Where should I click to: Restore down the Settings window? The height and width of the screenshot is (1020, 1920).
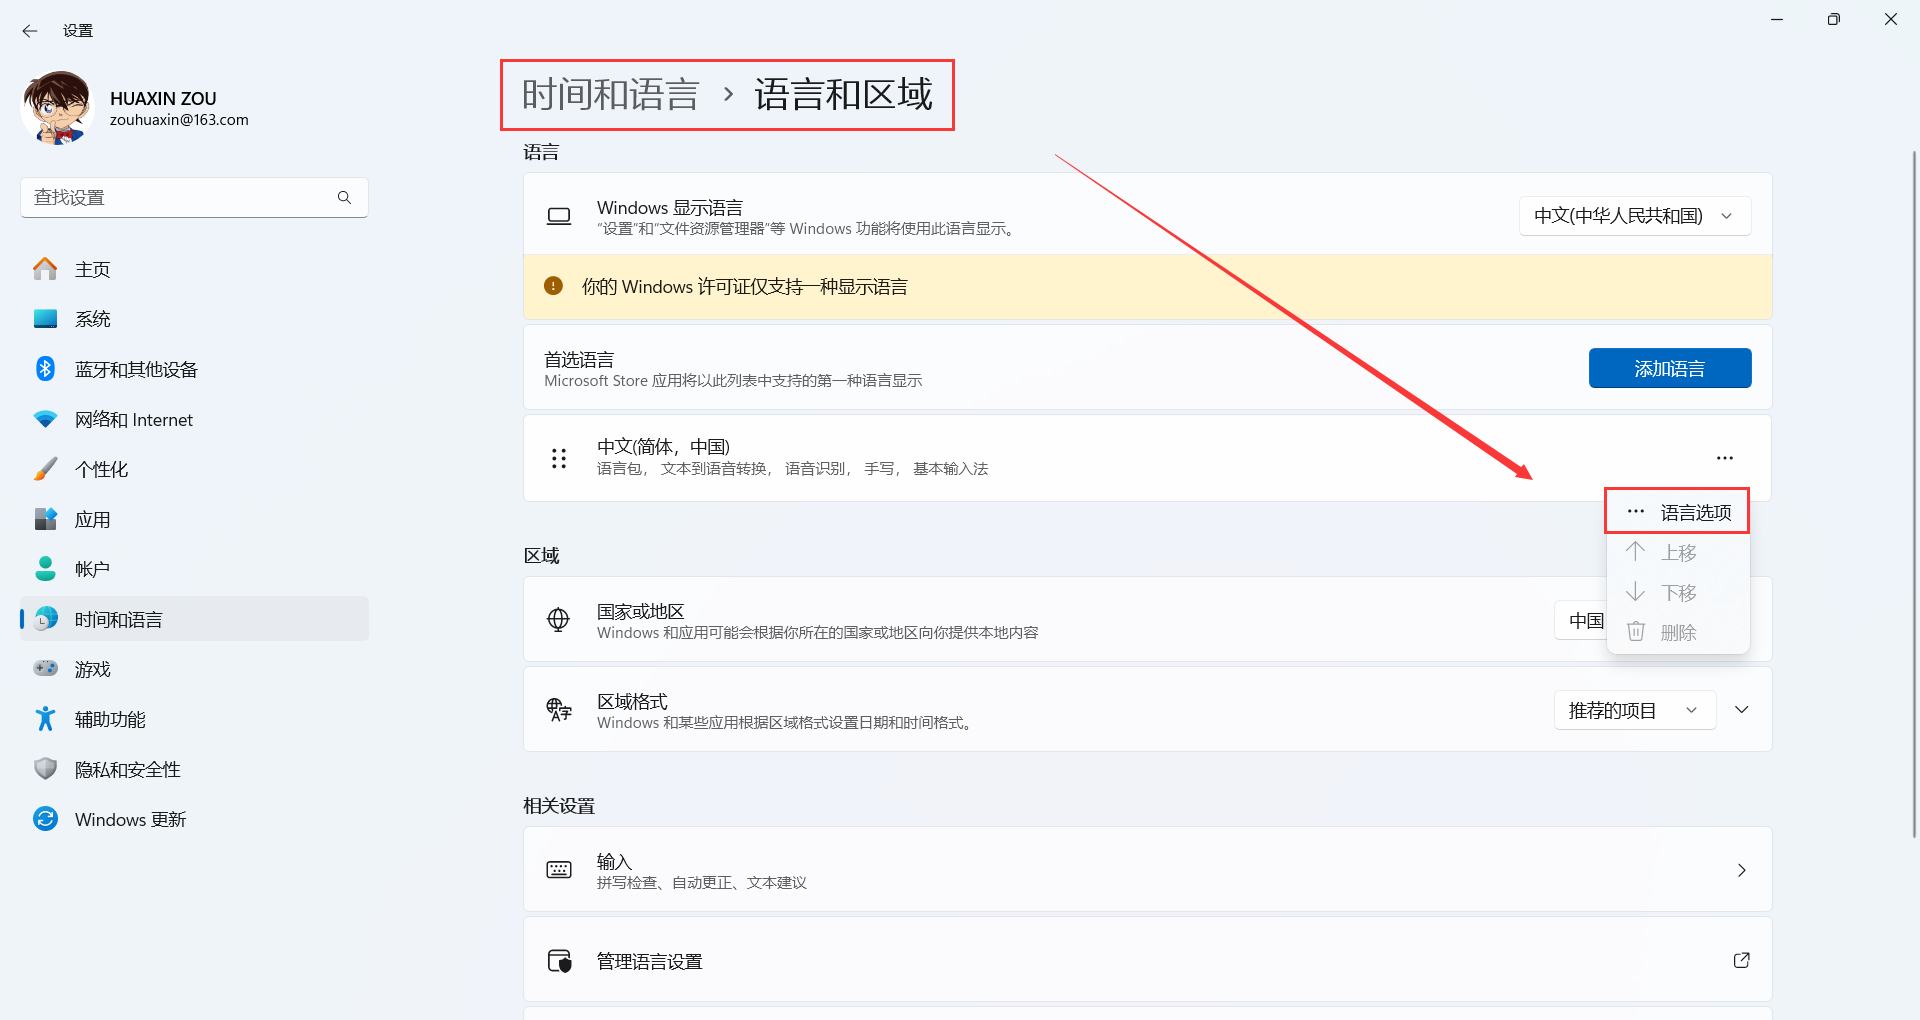tap(1833, 19)
